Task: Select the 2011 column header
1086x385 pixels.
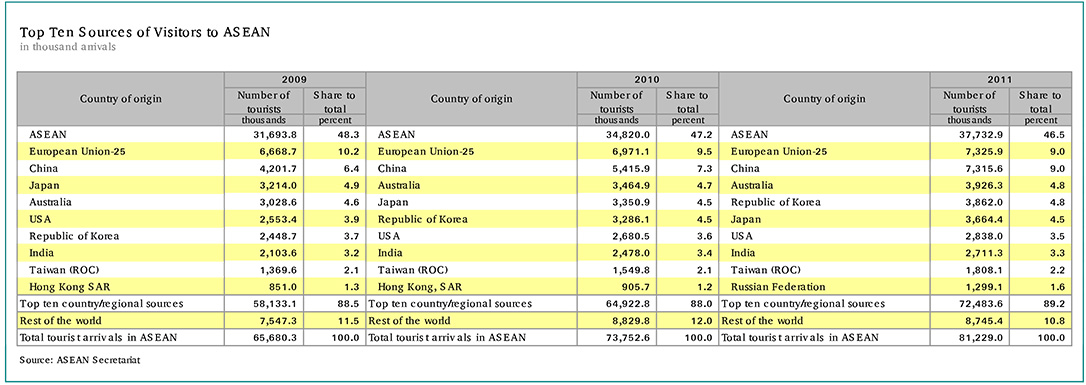Action: click(1001, 80)
